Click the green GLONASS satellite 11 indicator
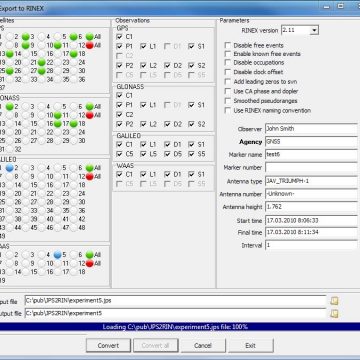Screen dimensions: 360x360 58,115
